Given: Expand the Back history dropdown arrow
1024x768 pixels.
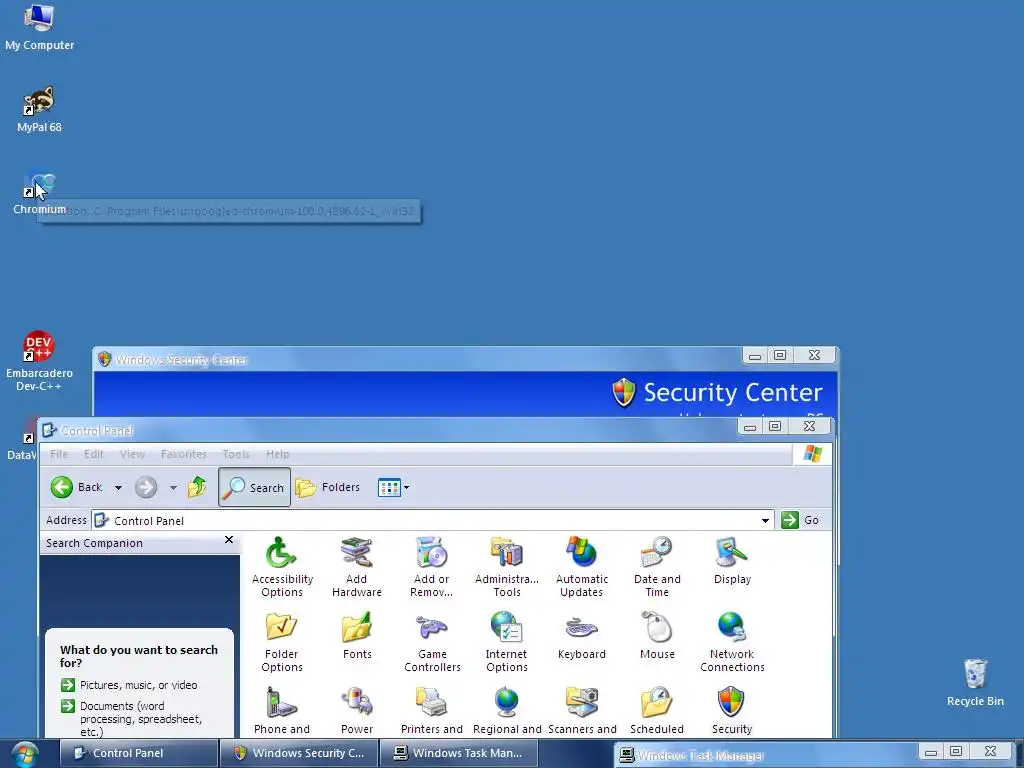Looking at the screenshot, I should pos(118,487).
